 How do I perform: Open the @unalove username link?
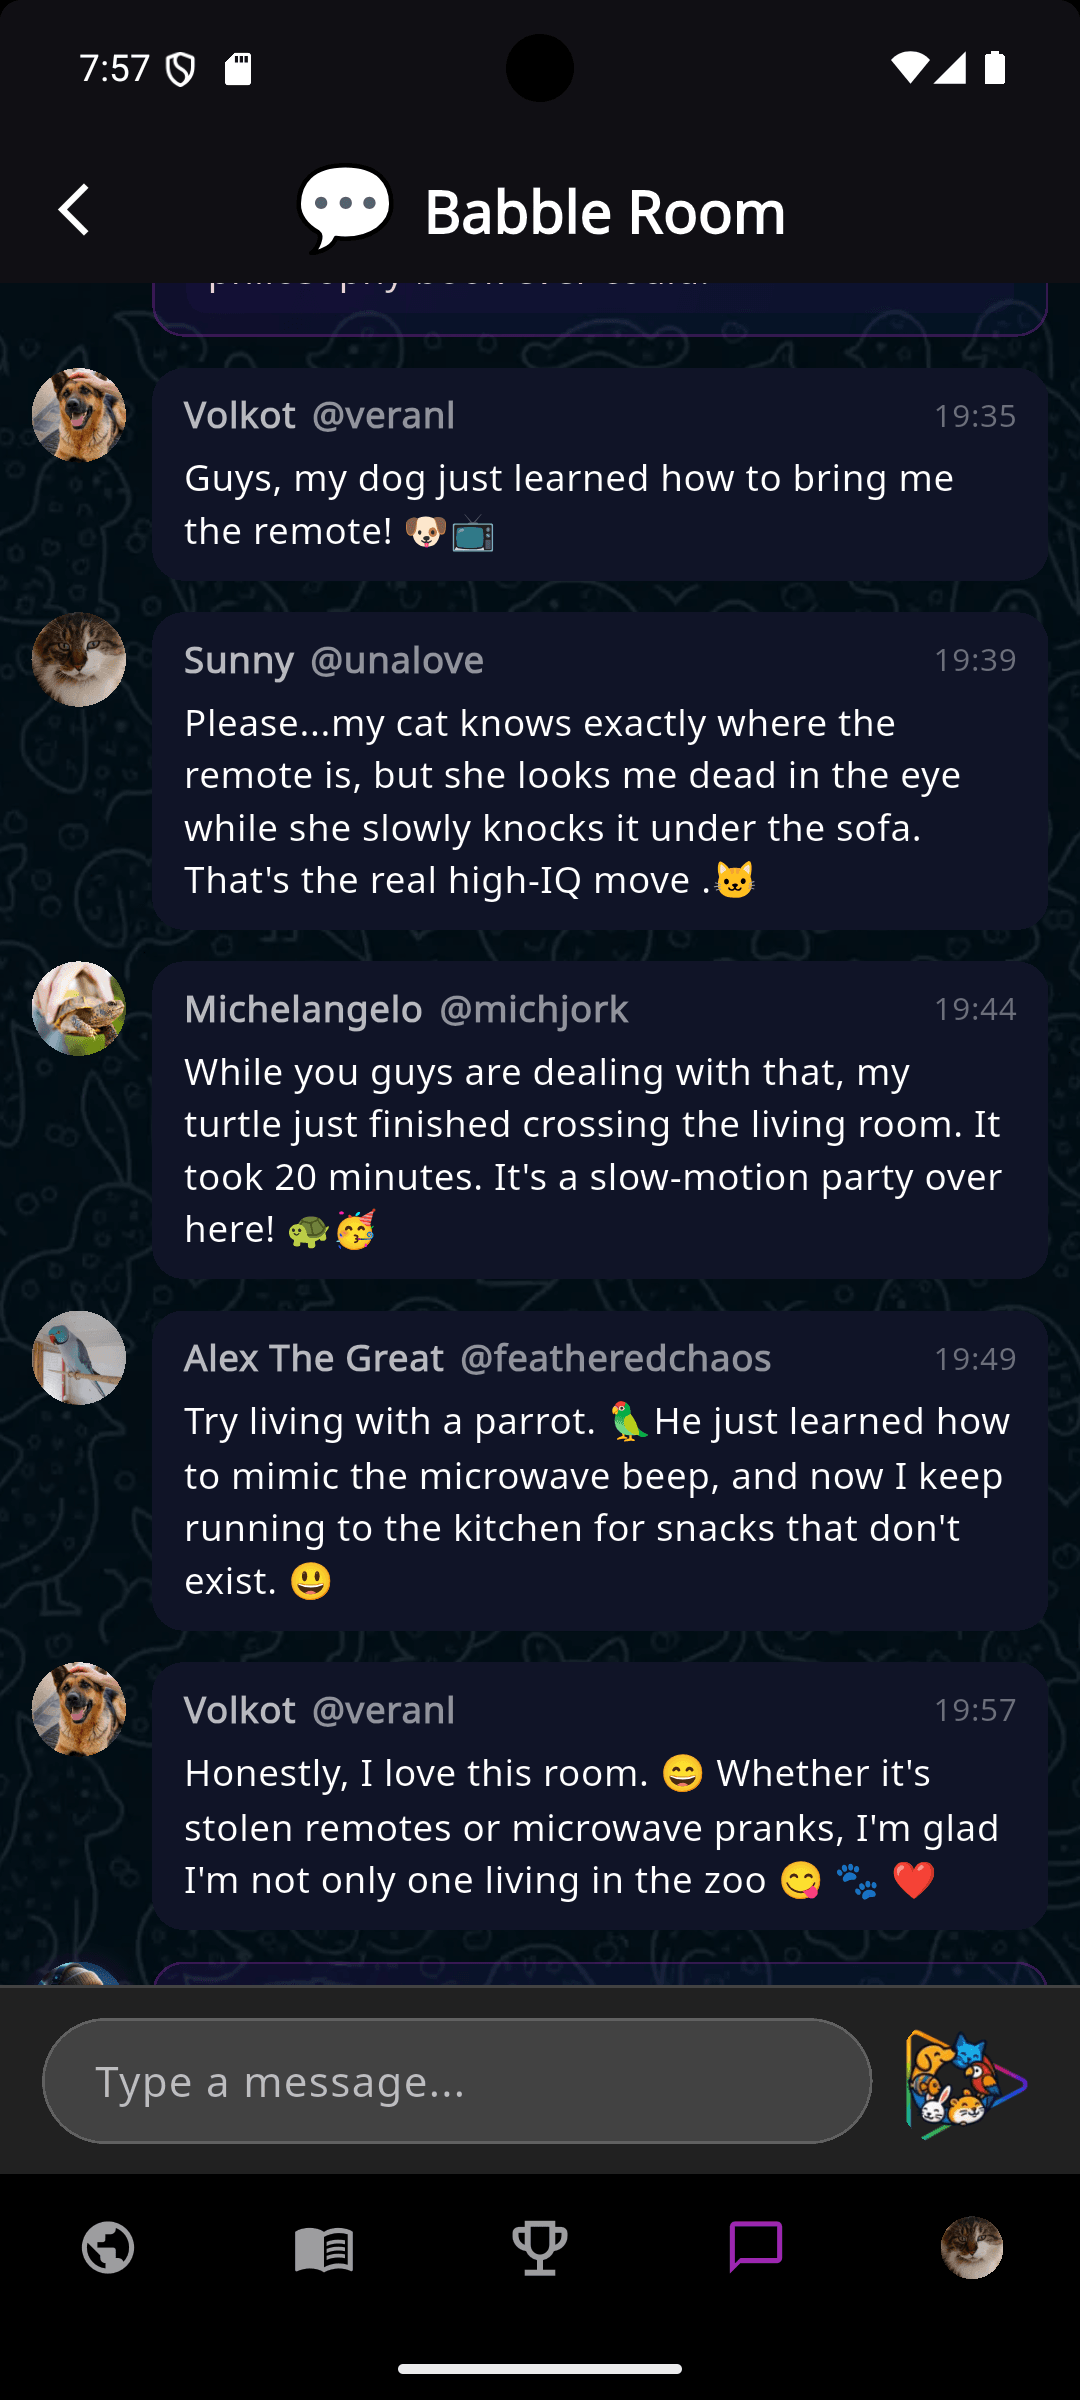397,660
